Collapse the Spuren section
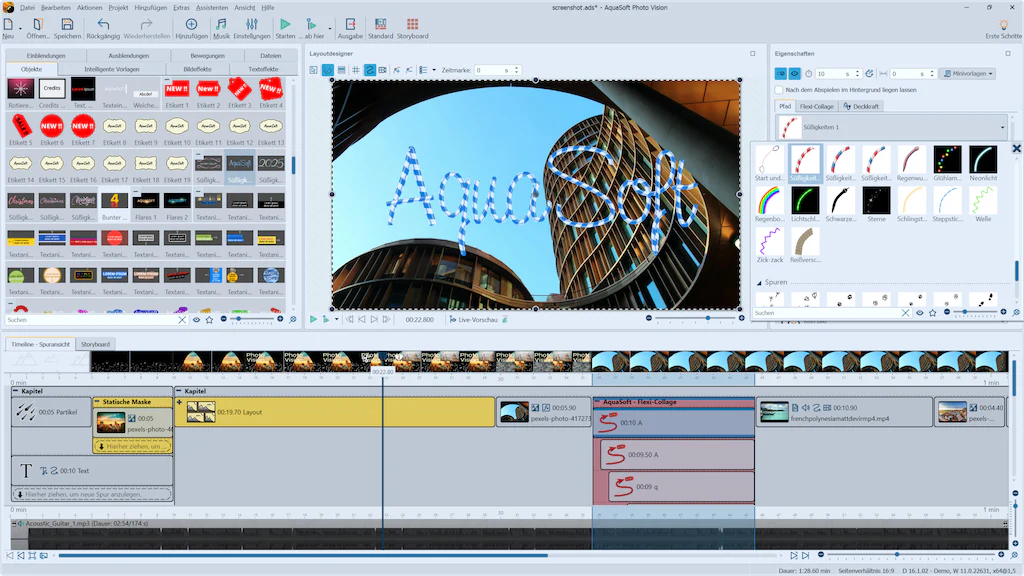The width and height of the screenshot is (1024, 576). 759,283
